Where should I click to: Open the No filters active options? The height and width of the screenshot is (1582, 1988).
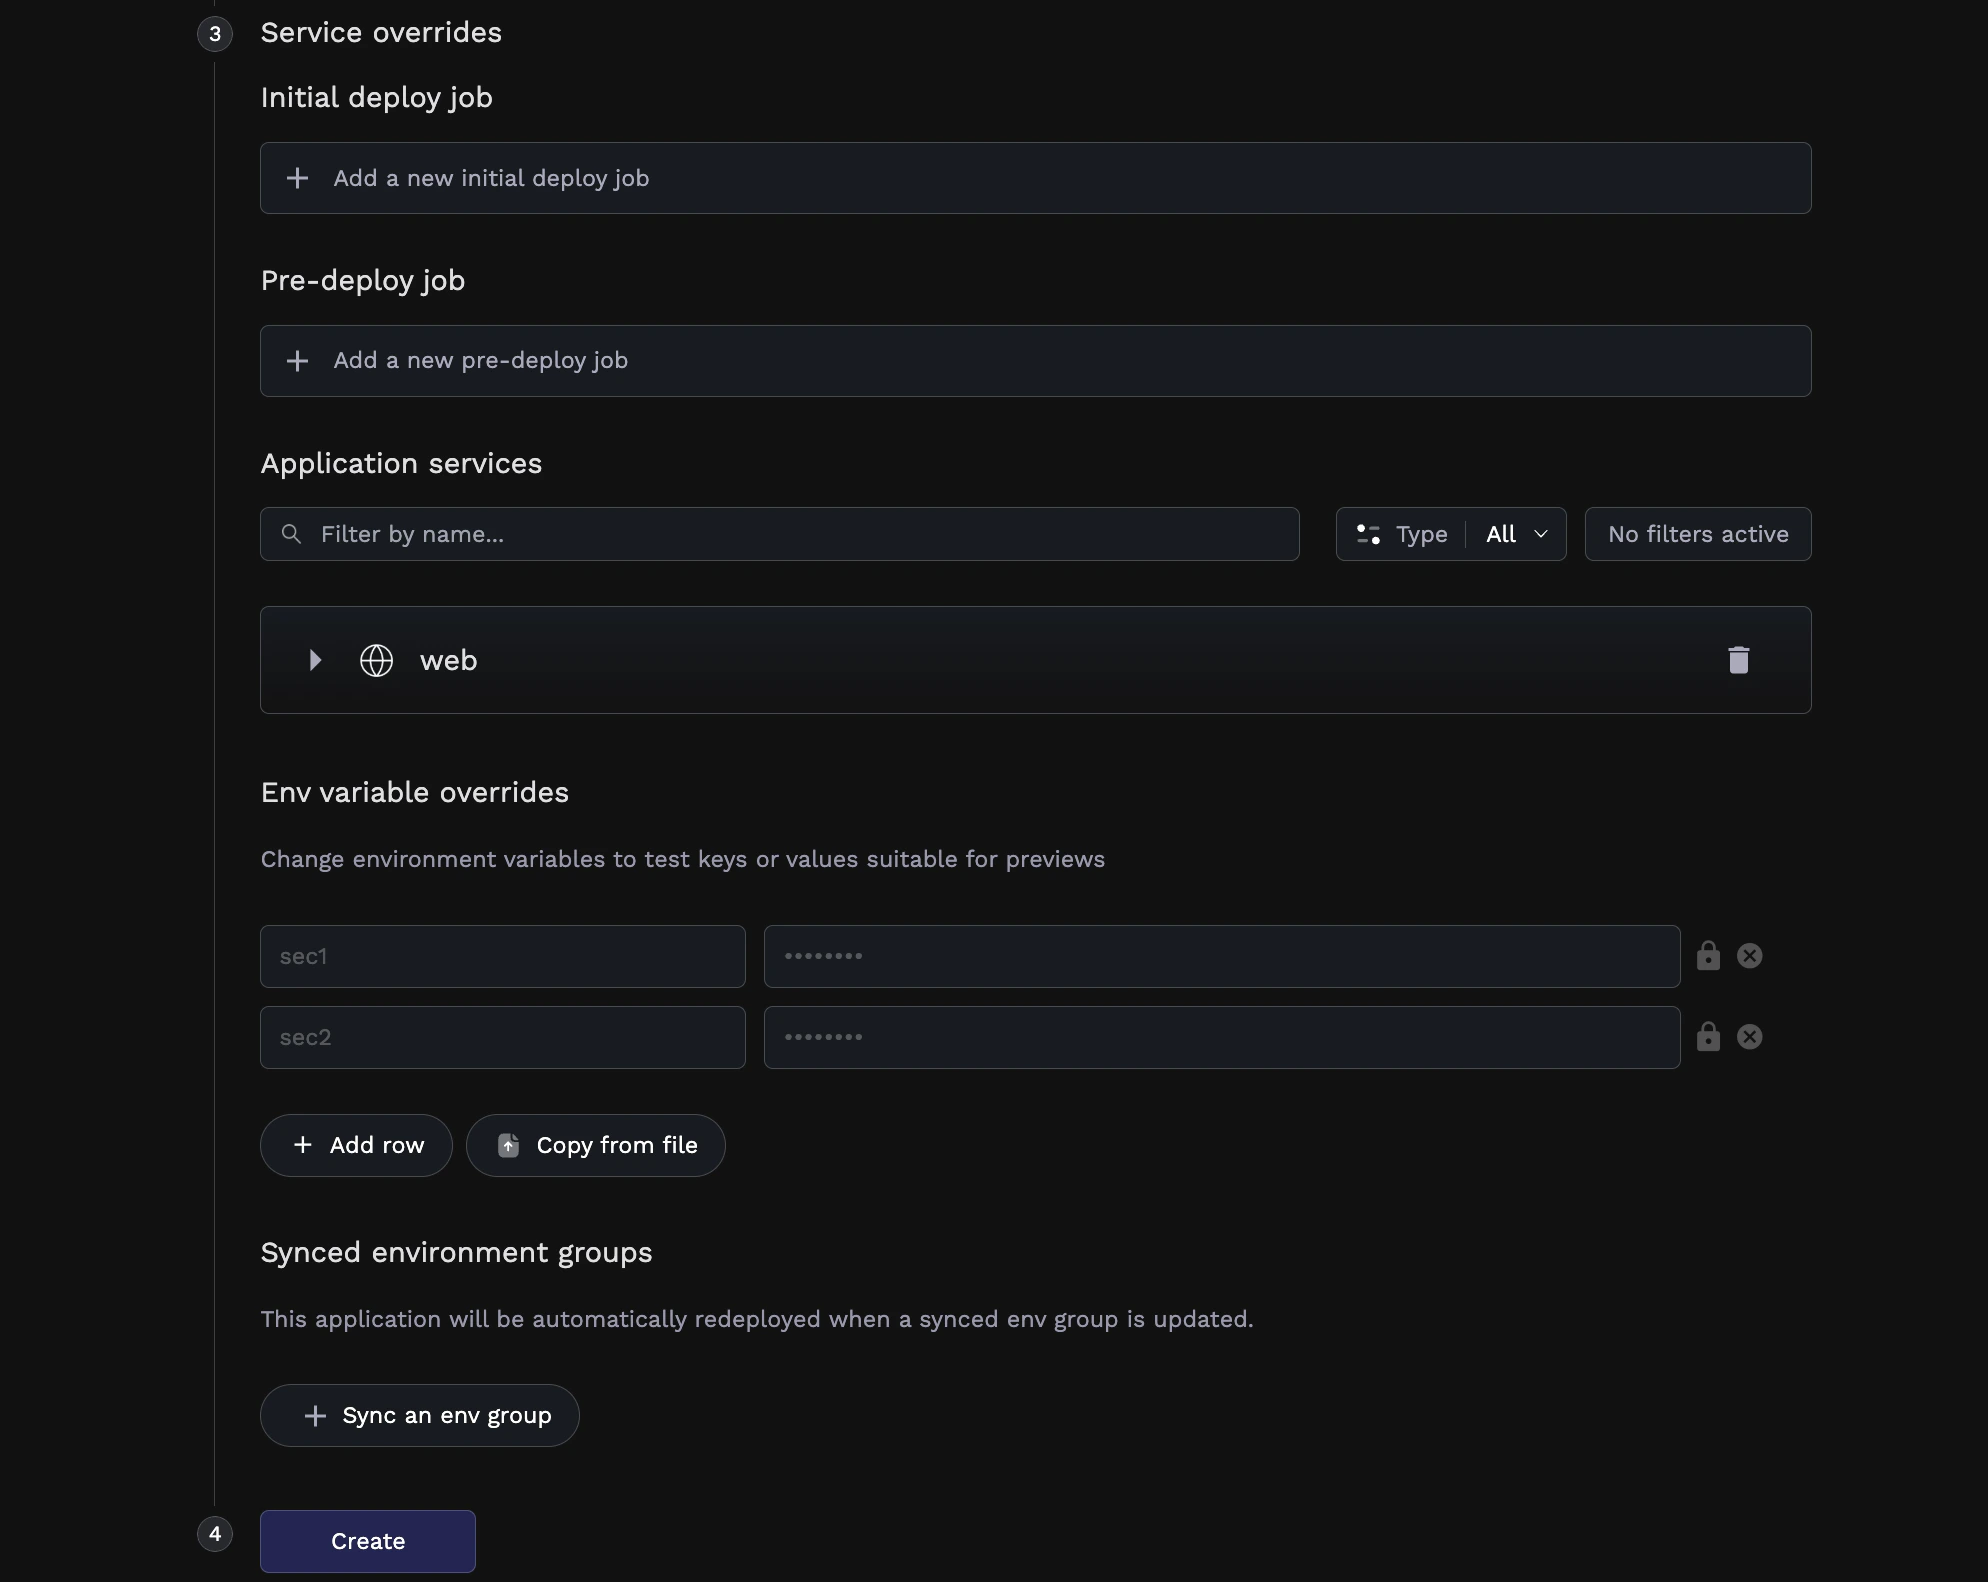pos(1697,534)
